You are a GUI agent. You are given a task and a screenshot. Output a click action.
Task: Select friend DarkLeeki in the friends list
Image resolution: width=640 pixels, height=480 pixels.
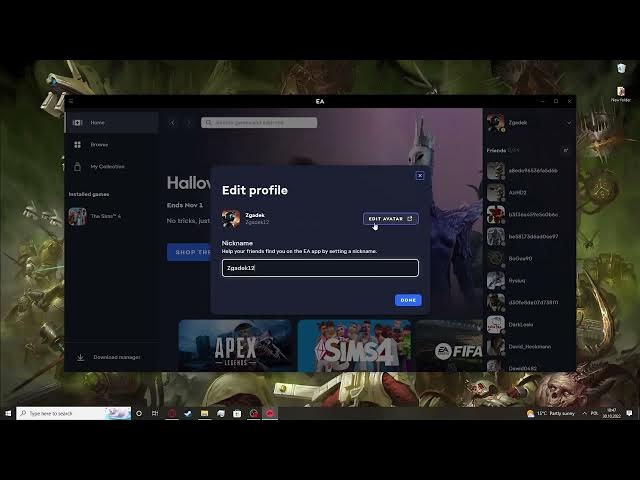tap(520, 324)
